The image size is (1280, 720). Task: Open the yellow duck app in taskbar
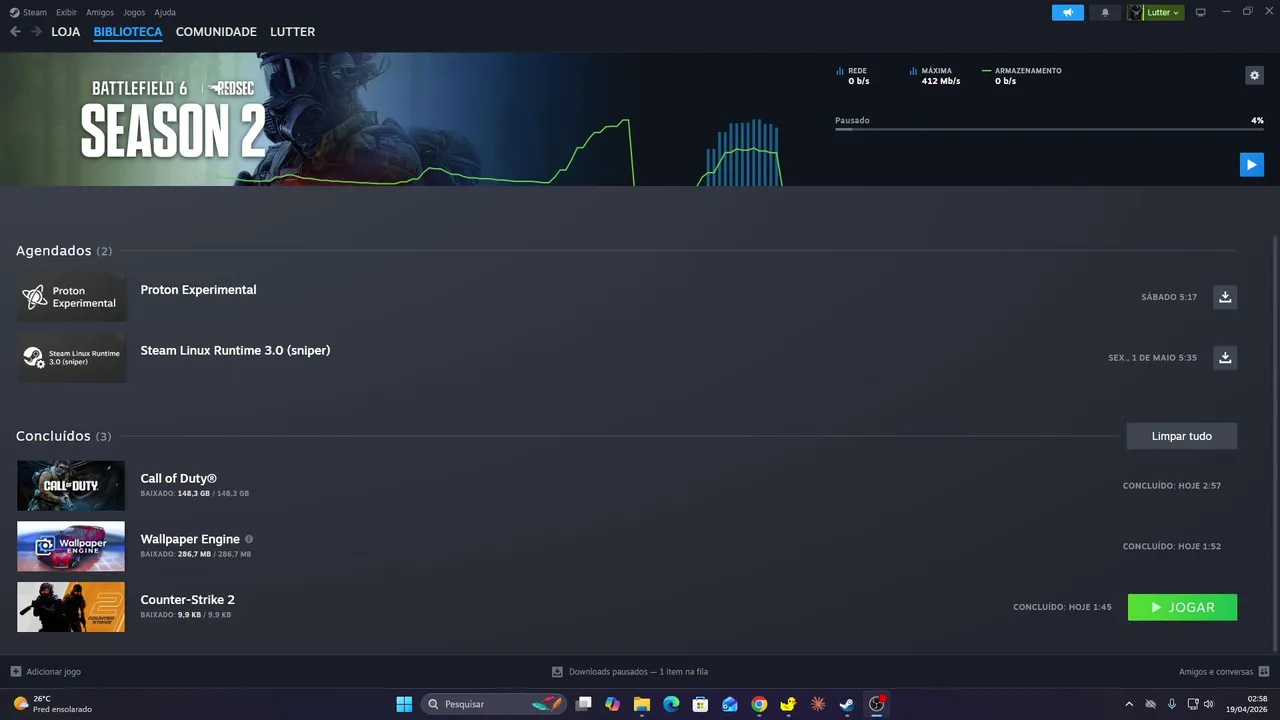point(788,704)
